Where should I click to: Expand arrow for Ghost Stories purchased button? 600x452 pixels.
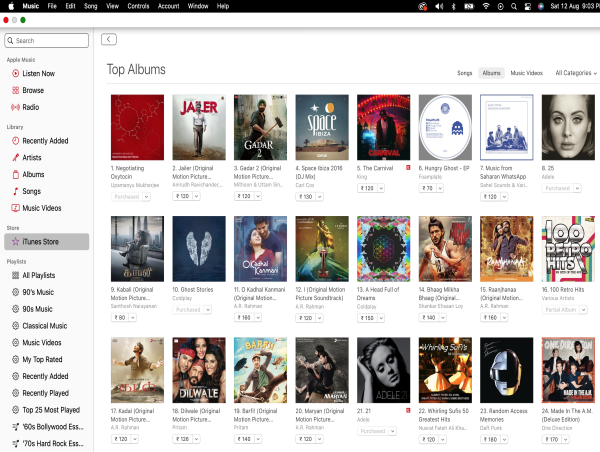(x=208, y=310)
